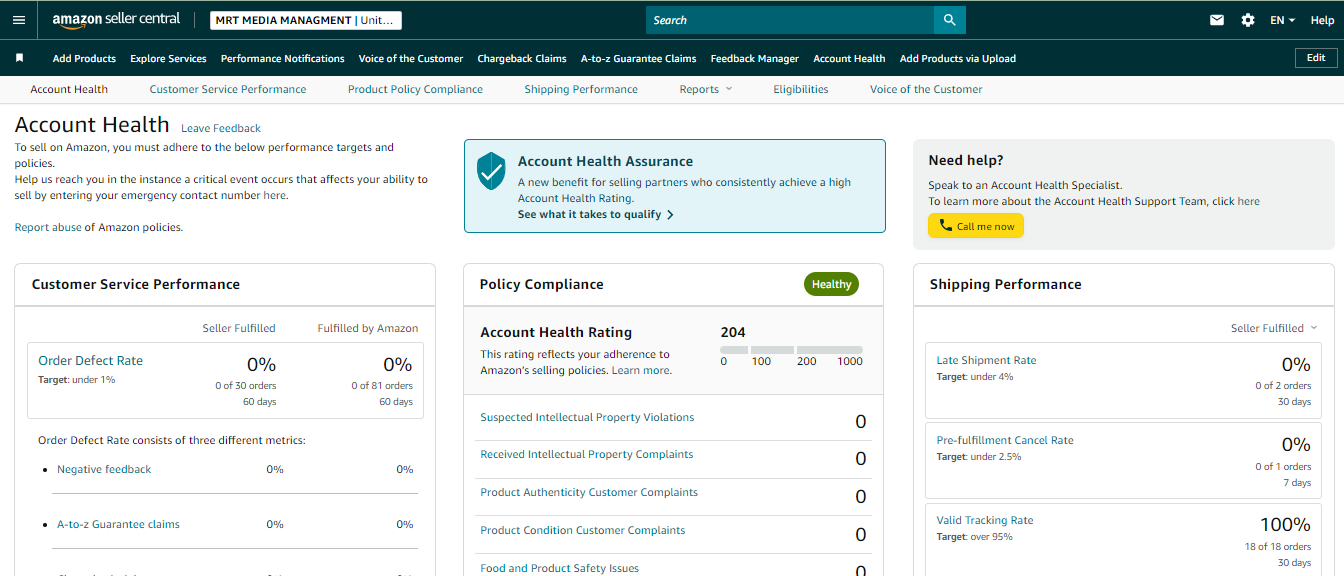Open the settings gear icon
Image resolution: width=1344 pixels, height=576 pixels.
(1248, 20)
